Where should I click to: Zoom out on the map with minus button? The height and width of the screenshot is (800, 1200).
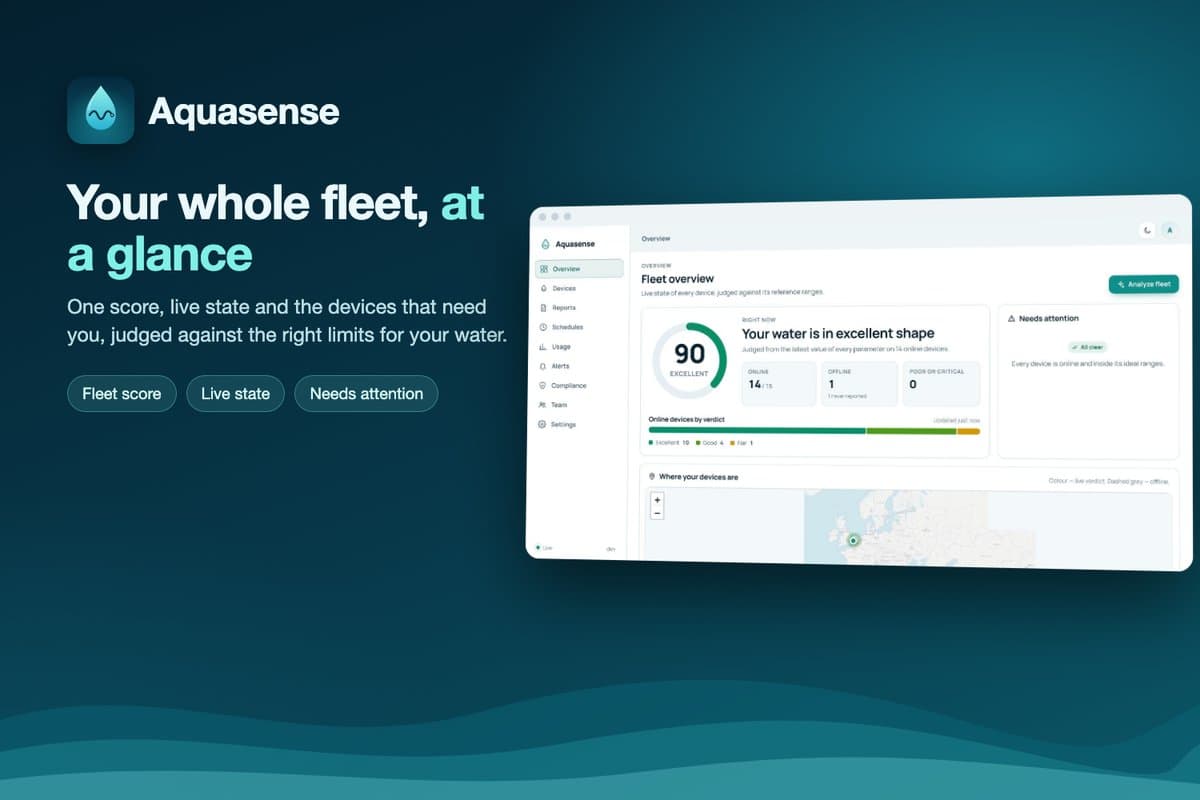657,513
